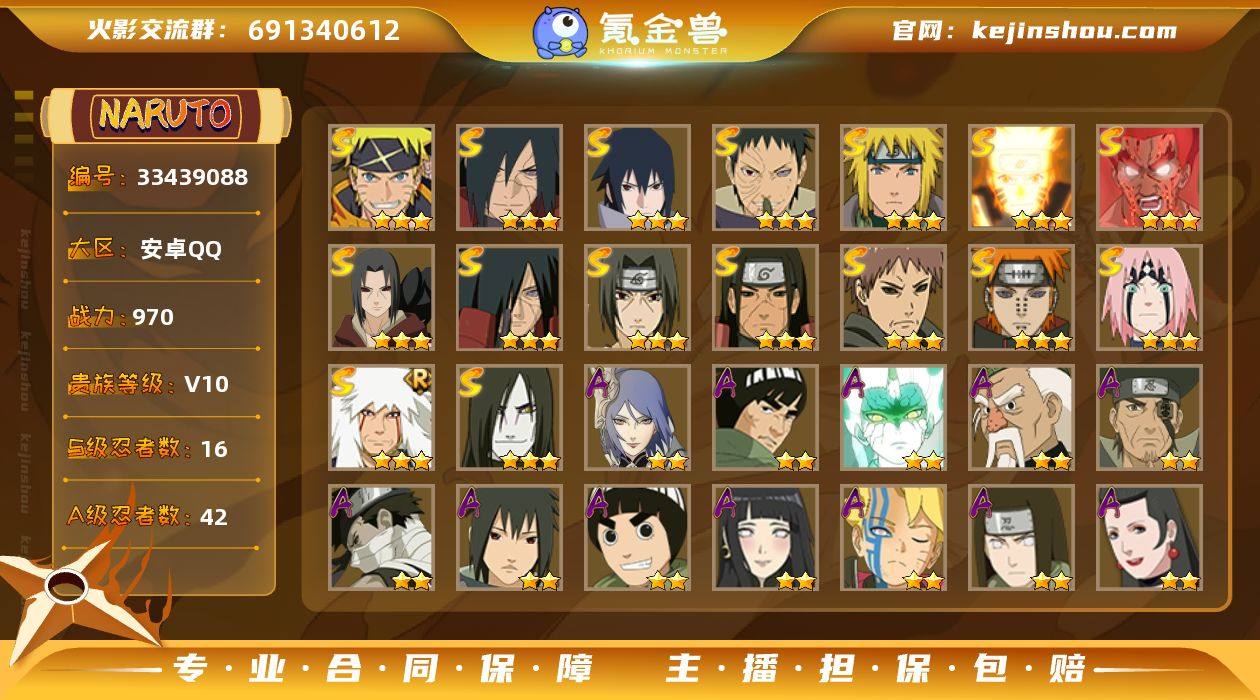Click the account number 33439088
Viewport: 1260px width, 700px height.
(x=192, y=177)
